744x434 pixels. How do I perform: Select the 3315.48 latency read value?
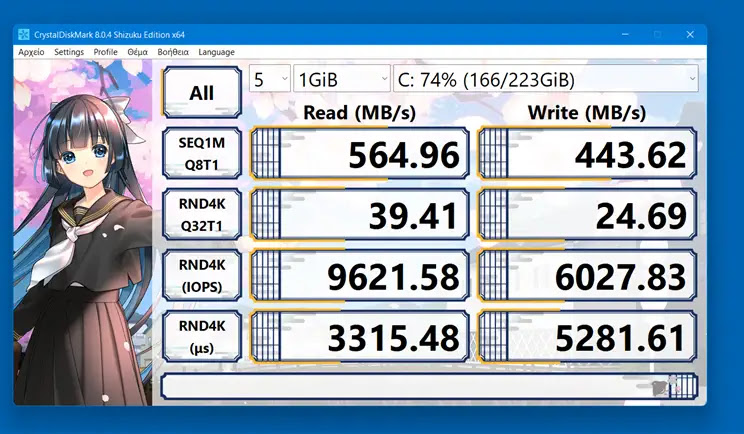point(360,336)
